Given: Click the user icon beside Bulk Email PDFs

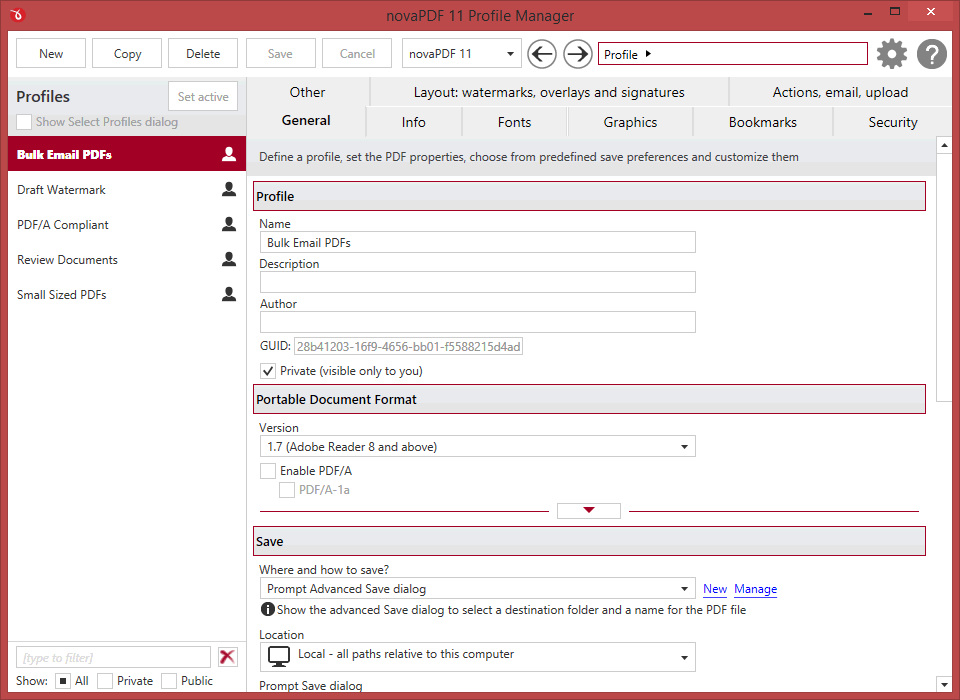Looking at the screenshot, I should [229, 154].
